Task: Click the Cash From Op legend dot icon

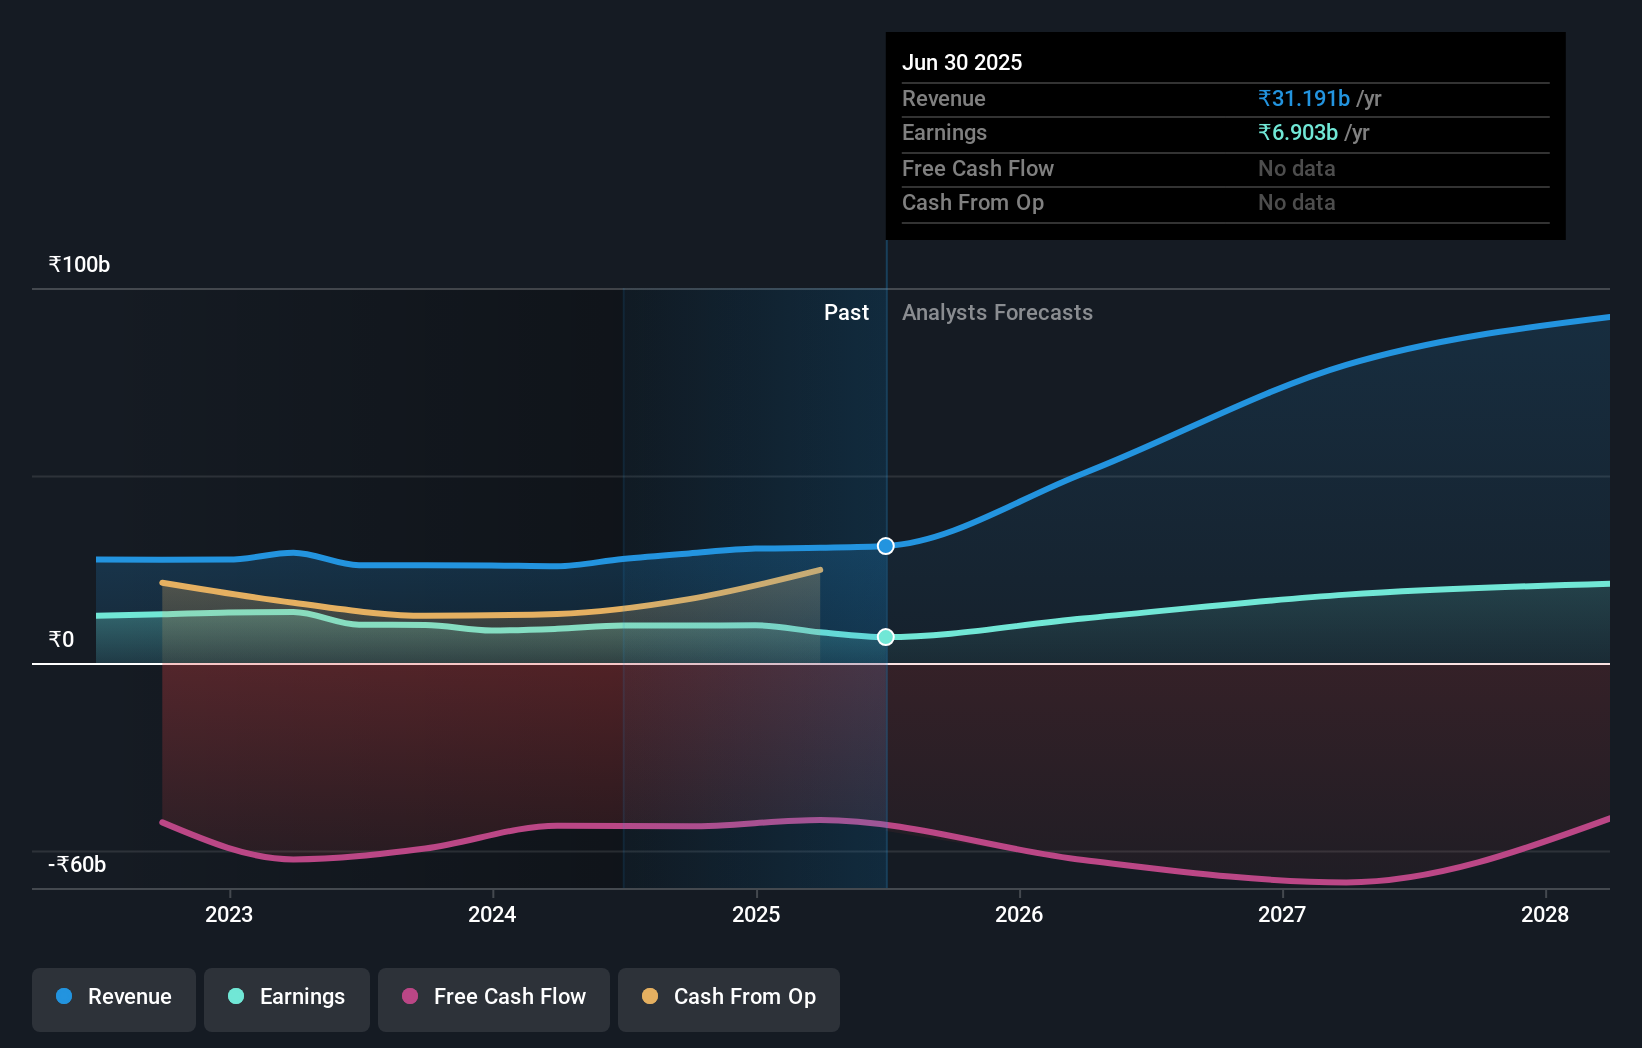Action: (650, 996)
